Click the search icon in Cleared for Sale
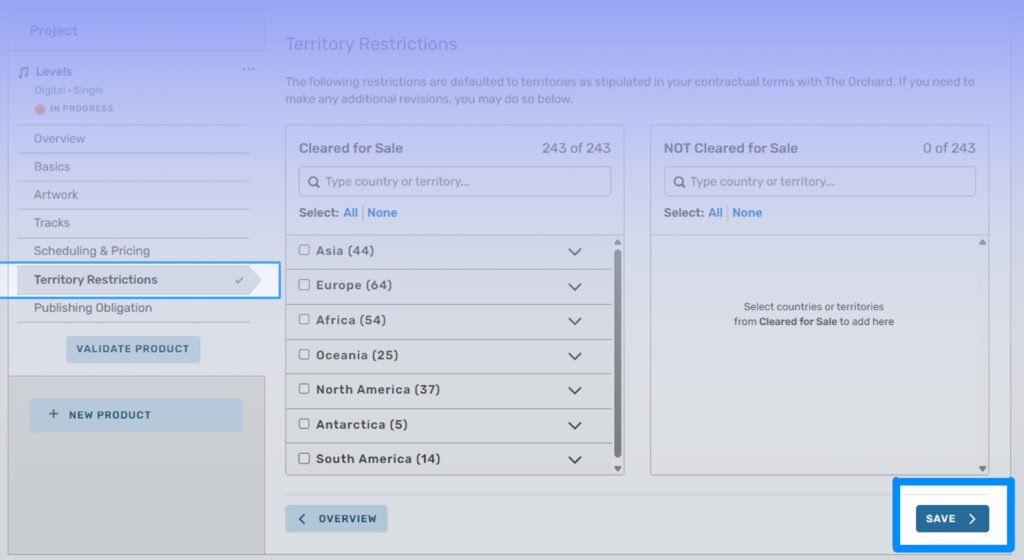1024x560 pixels. pos(314,182)
